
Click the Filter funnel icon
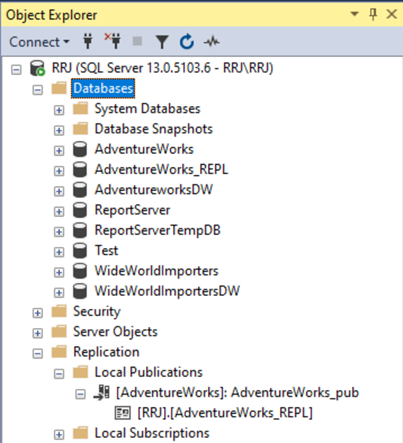click(x=162, y=42)
